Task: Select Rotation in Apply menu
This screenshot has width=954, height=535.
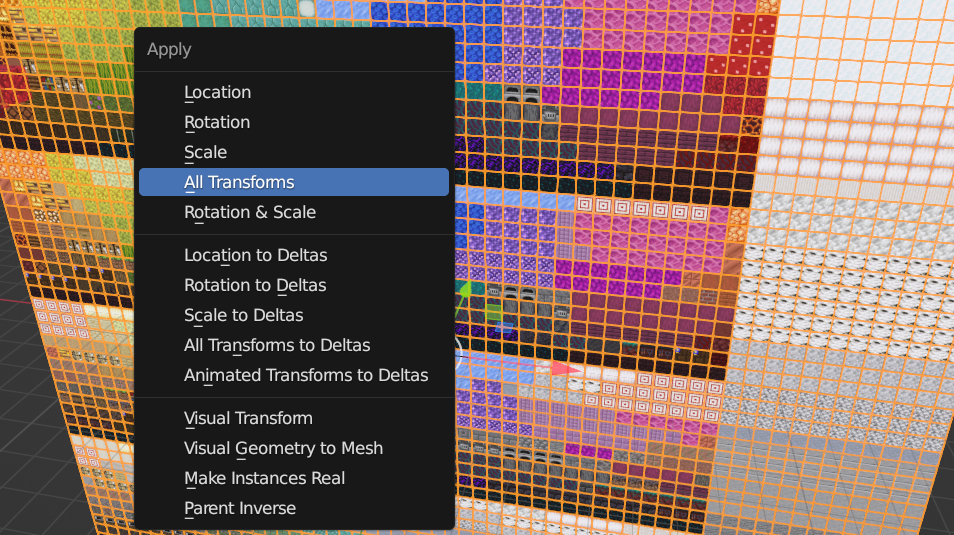Action: (x=294, y=122)
